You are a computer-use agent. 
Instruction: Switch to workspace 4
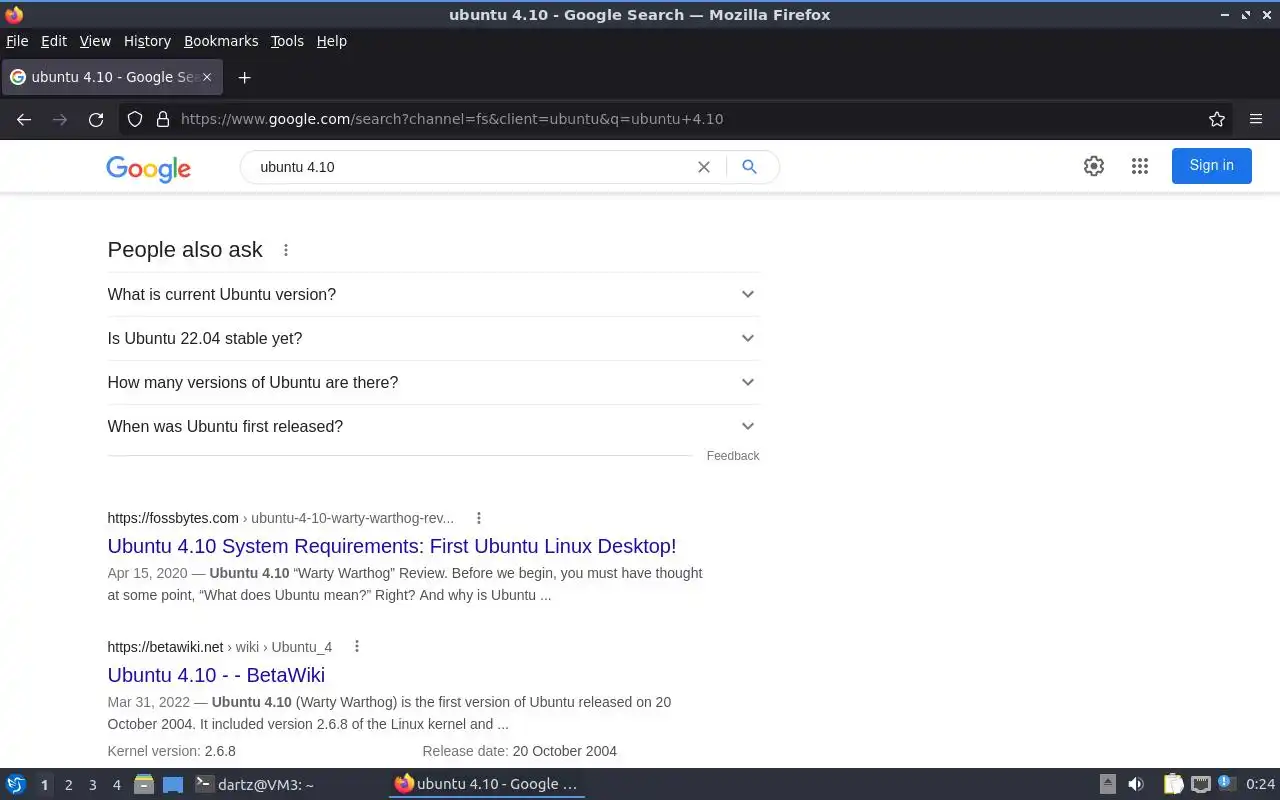coord(116,785)
